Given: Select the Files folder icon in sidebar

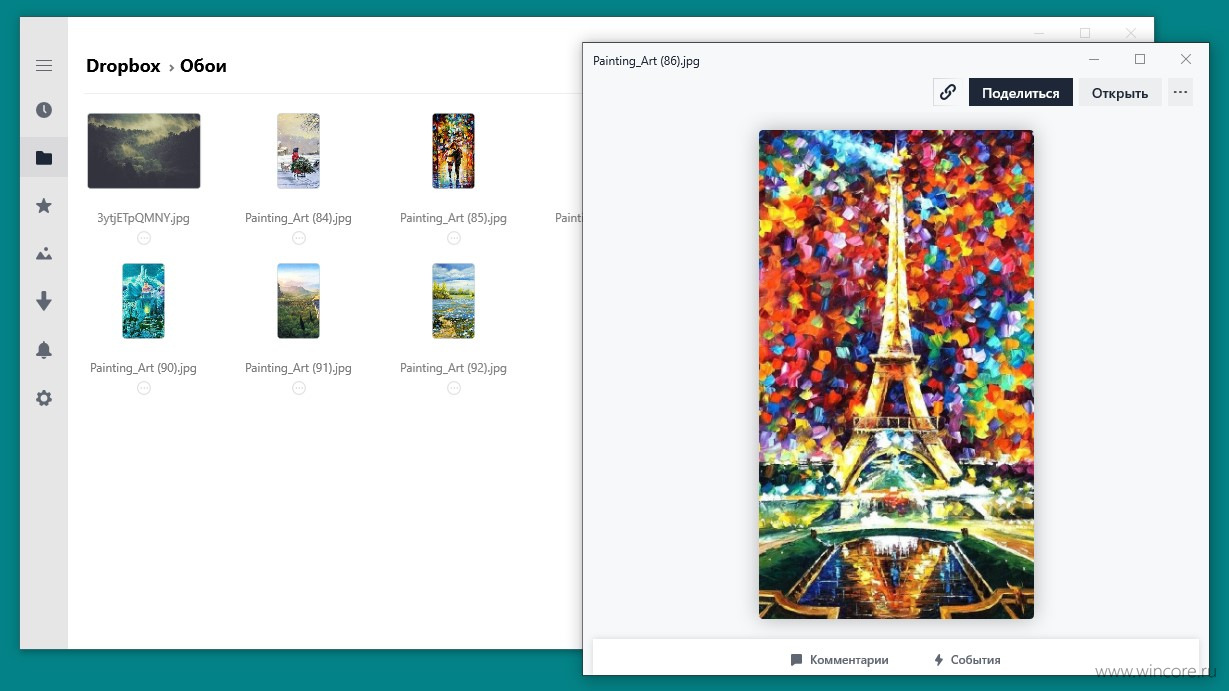Looking at the screenshot, I should point(44,158).
